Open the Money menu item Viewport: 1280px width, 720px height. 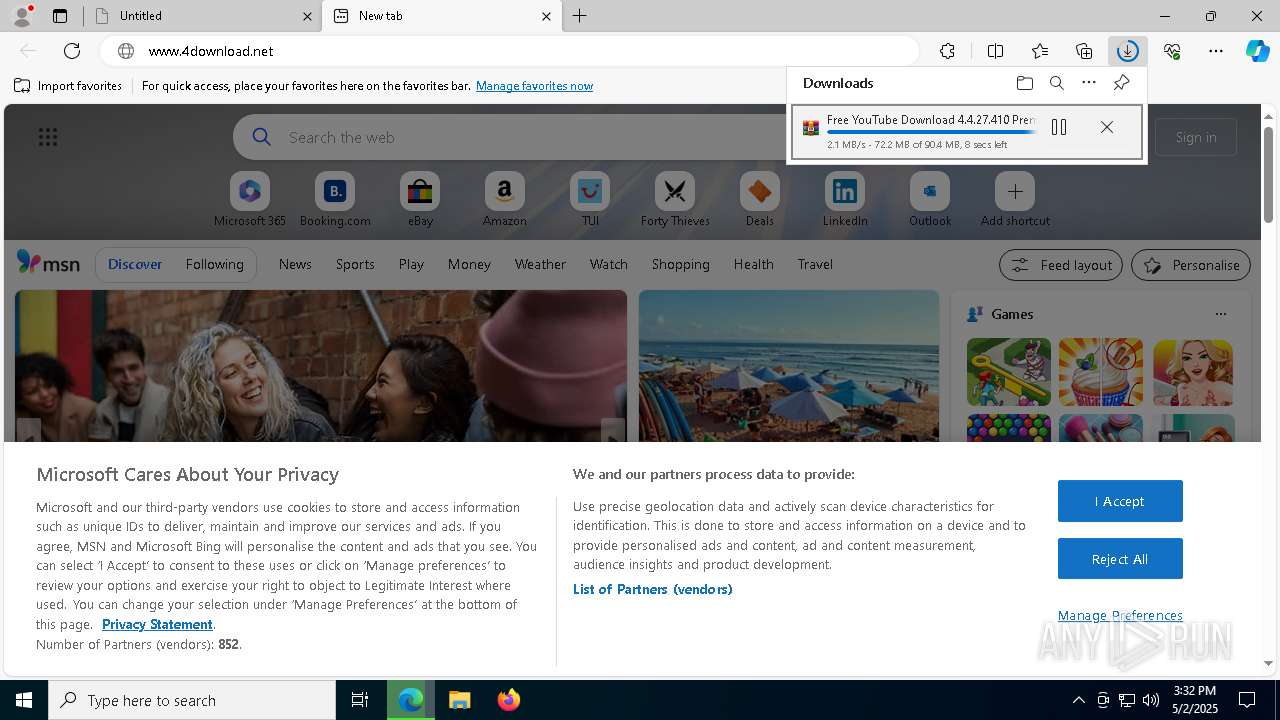[469, 264]
